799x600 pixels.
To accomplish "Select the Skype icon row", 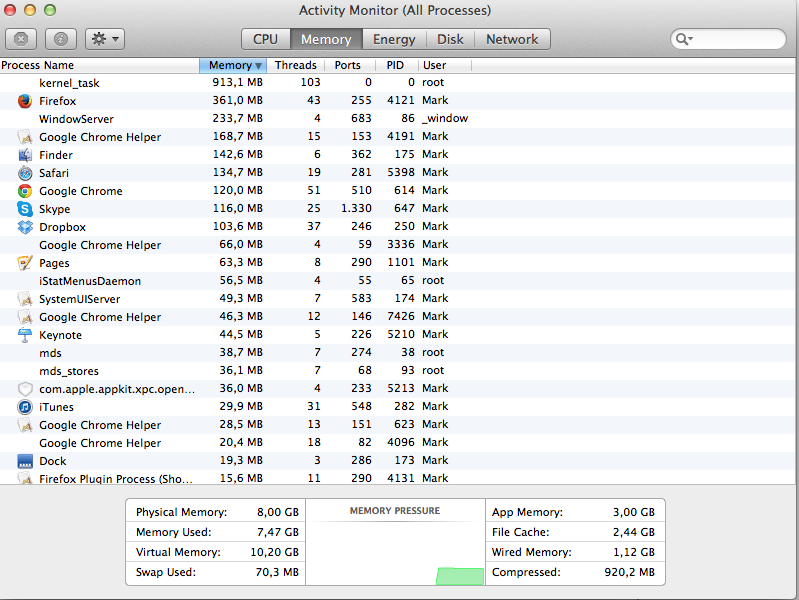I will click(25, 209).
